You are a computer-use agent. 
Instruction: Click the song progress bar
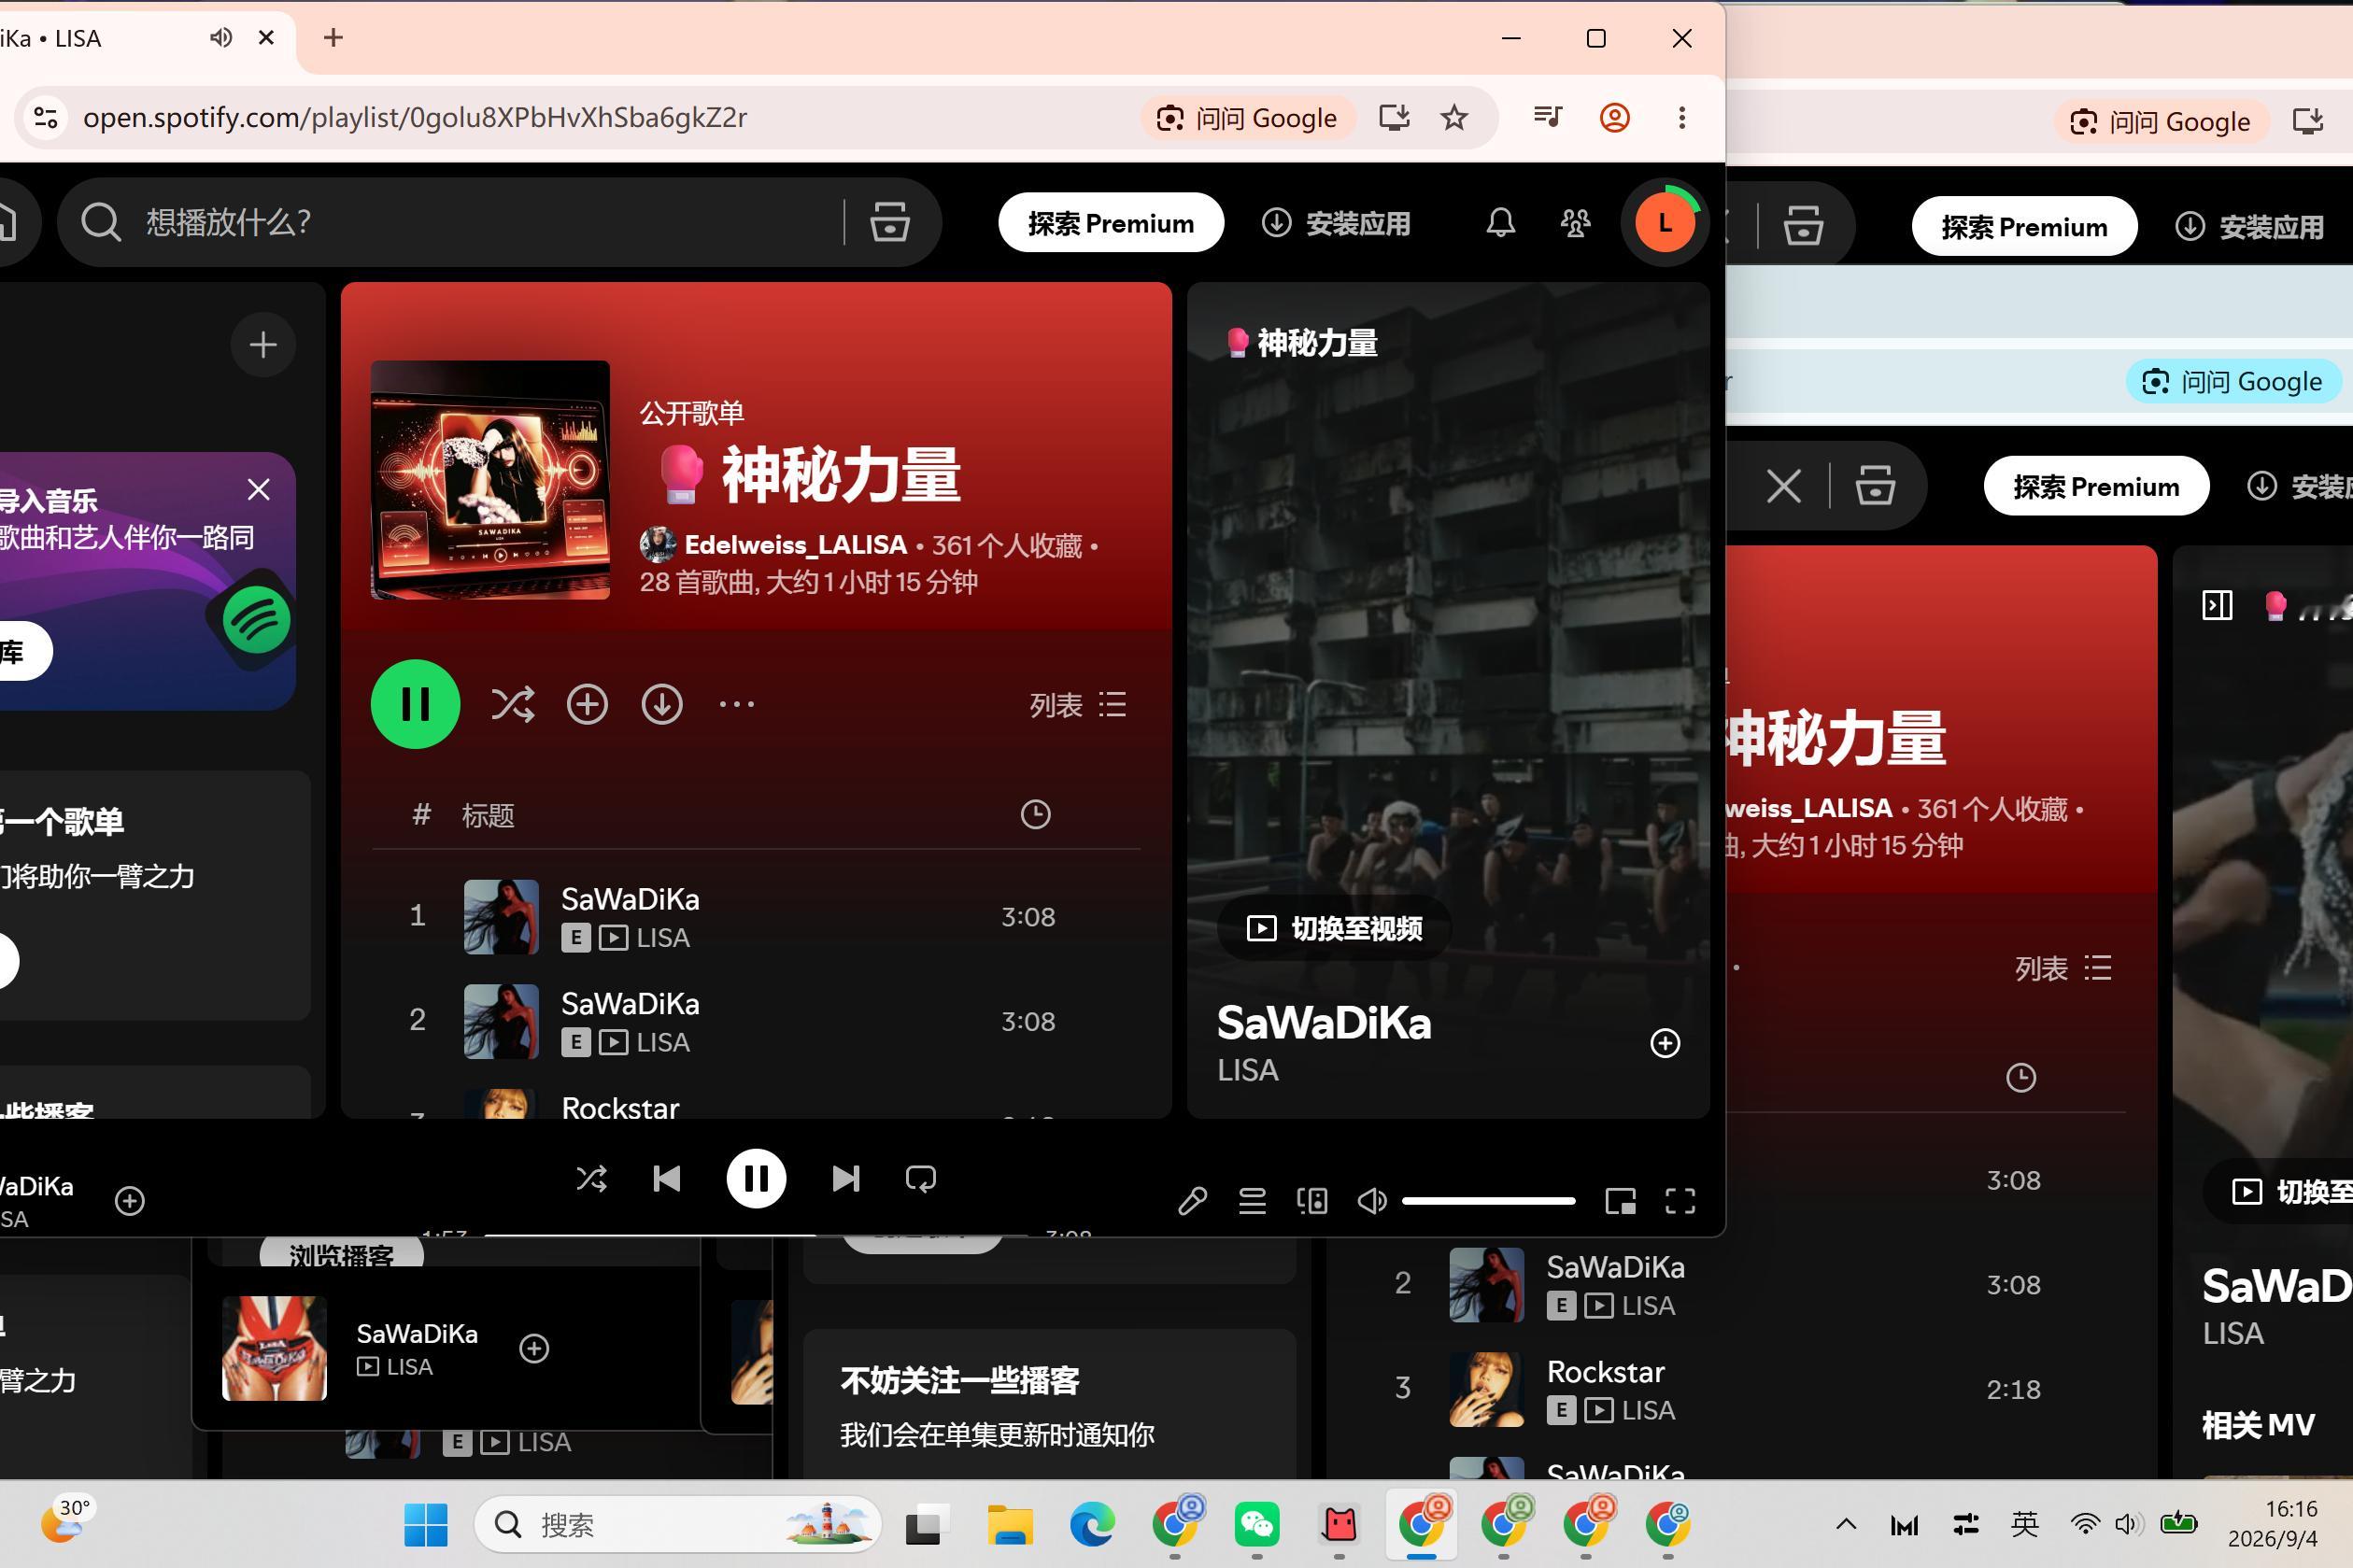756,1236
